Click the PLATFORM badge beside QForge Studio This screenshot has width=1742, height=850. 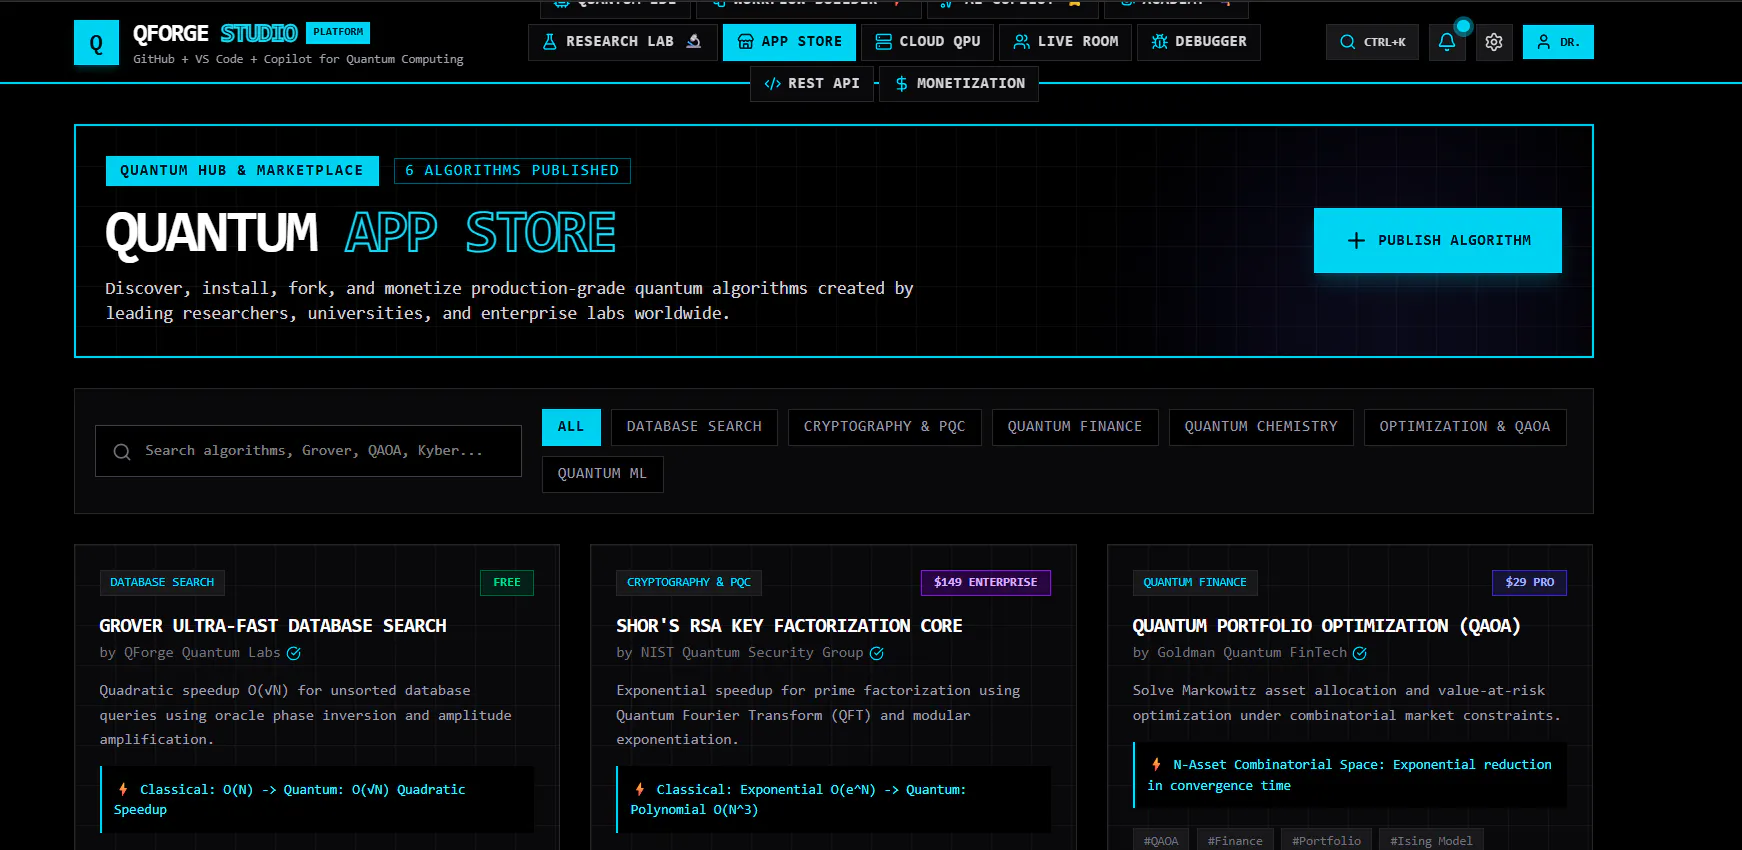pyautogui.click(x=338, y=33)
